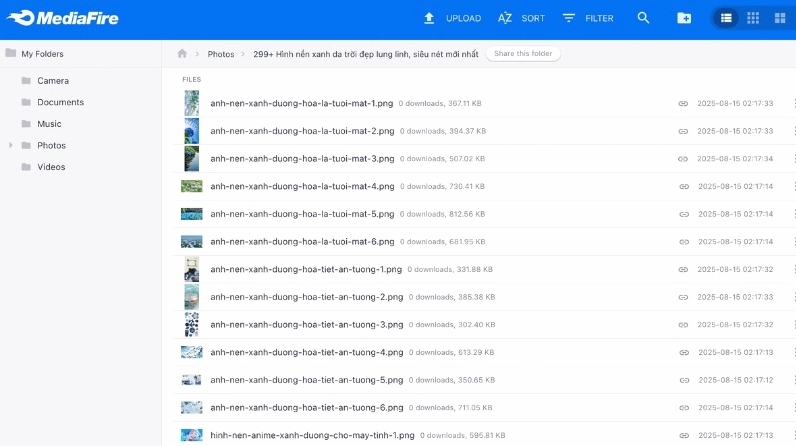This screenshot has width=796, height=446.
Task: Open the Filter dropdown
Action: (x=588, y=18)
